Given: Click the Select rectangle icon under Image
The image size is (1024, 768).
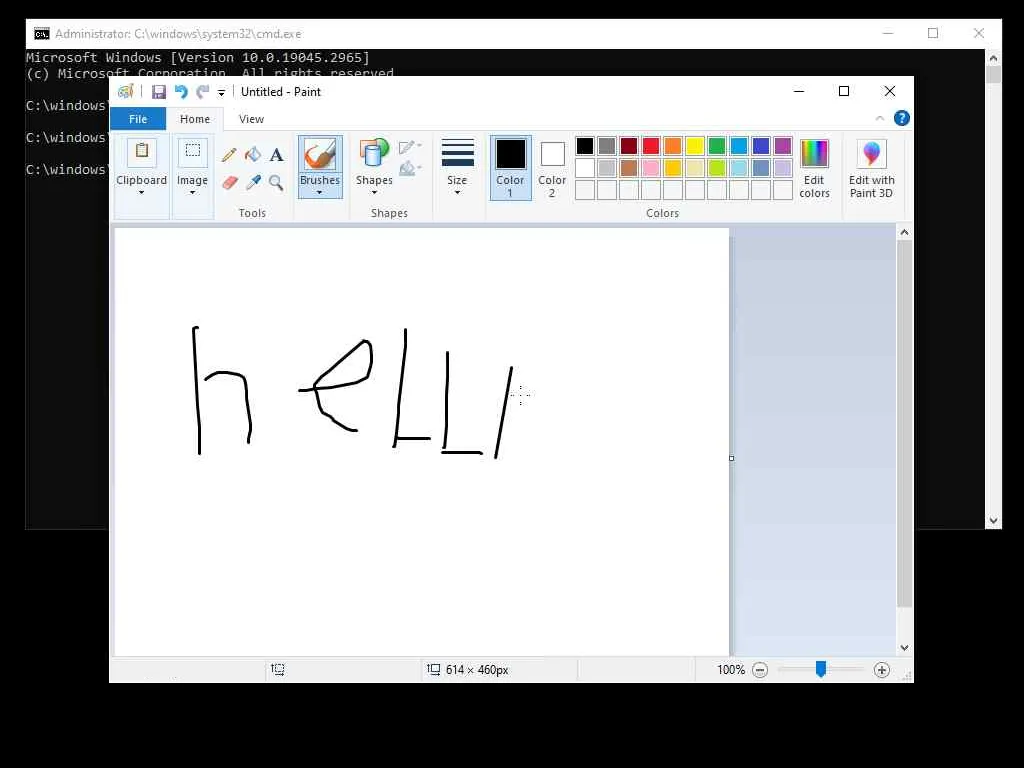Looking at the screenshot, I should click(193, 152).
